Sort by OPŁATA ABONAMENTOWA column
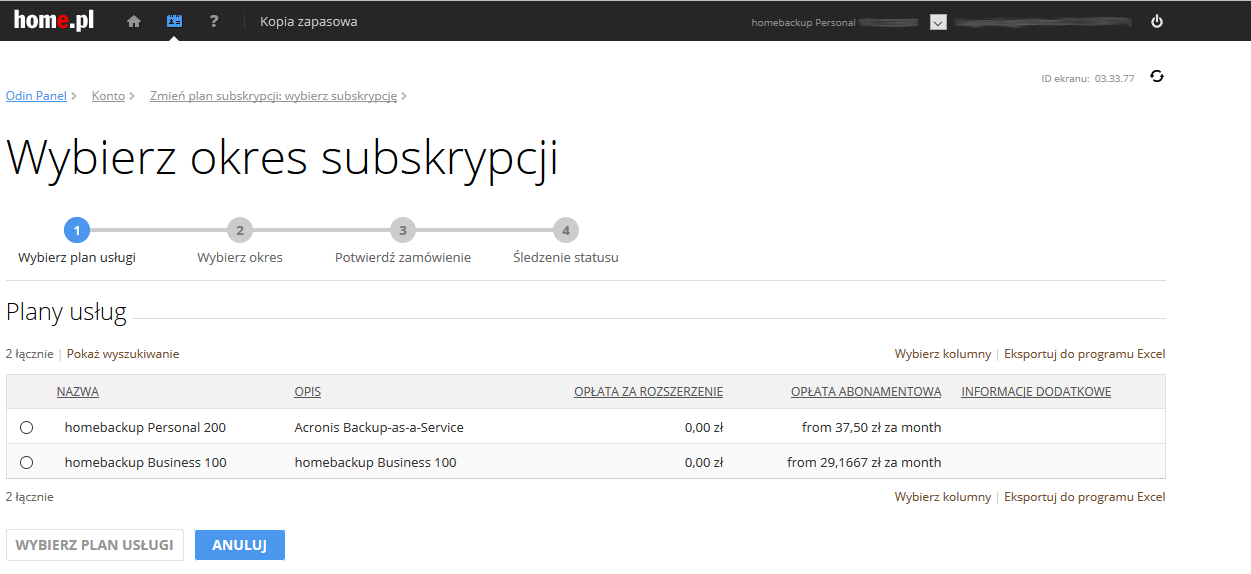Viewport: 1251px width, 574px height. (x=866, y=392)
